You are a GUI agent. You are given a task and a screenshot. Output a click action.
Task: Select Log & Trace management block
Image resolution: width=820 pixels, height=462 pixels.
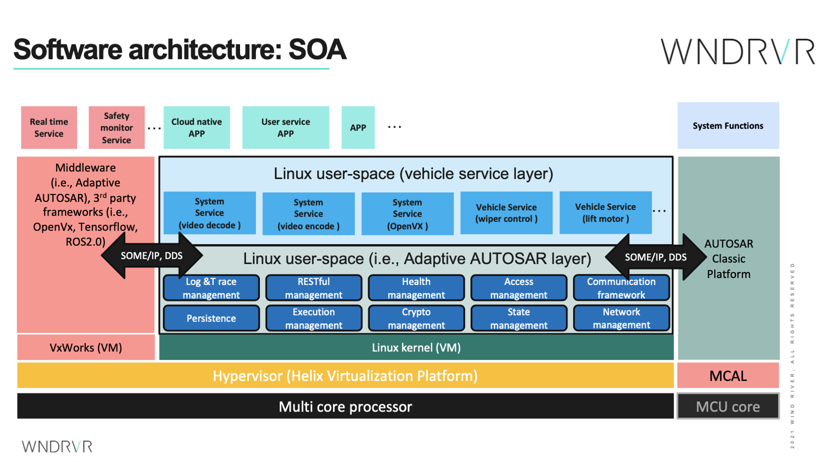click(x=211, y=288)
